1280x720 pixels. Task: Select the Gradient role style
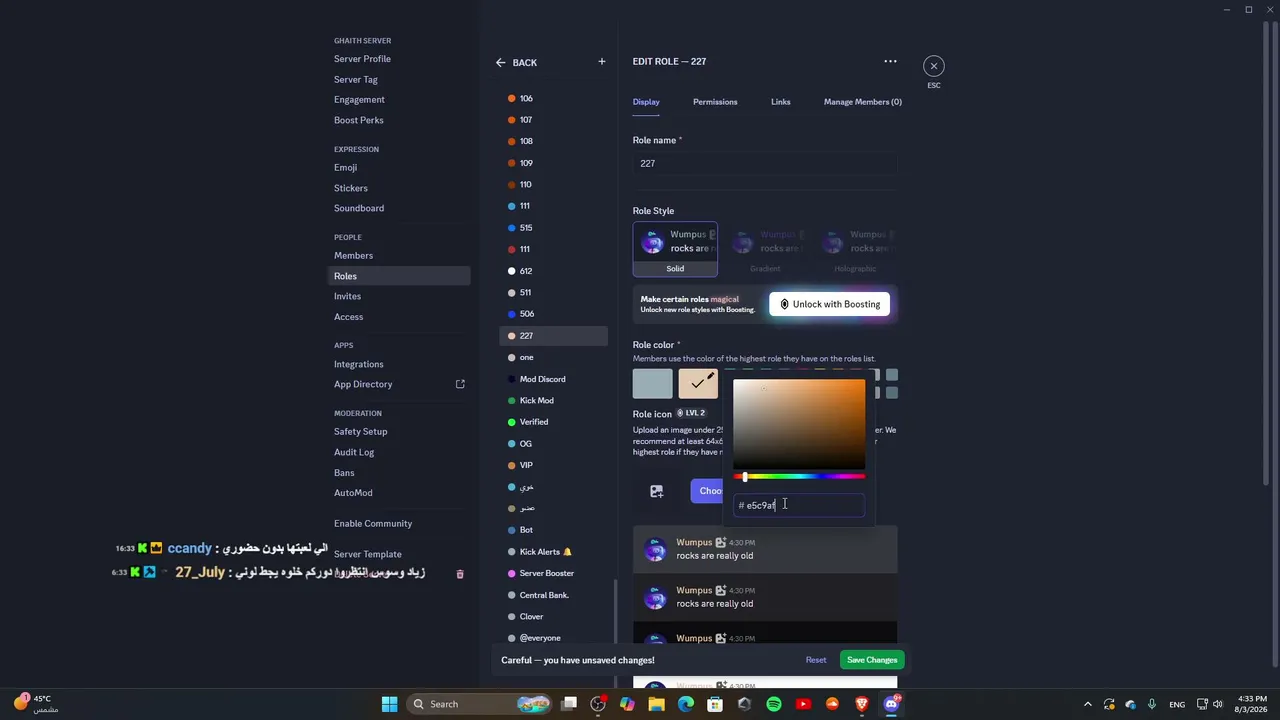(x=765, y=249)
